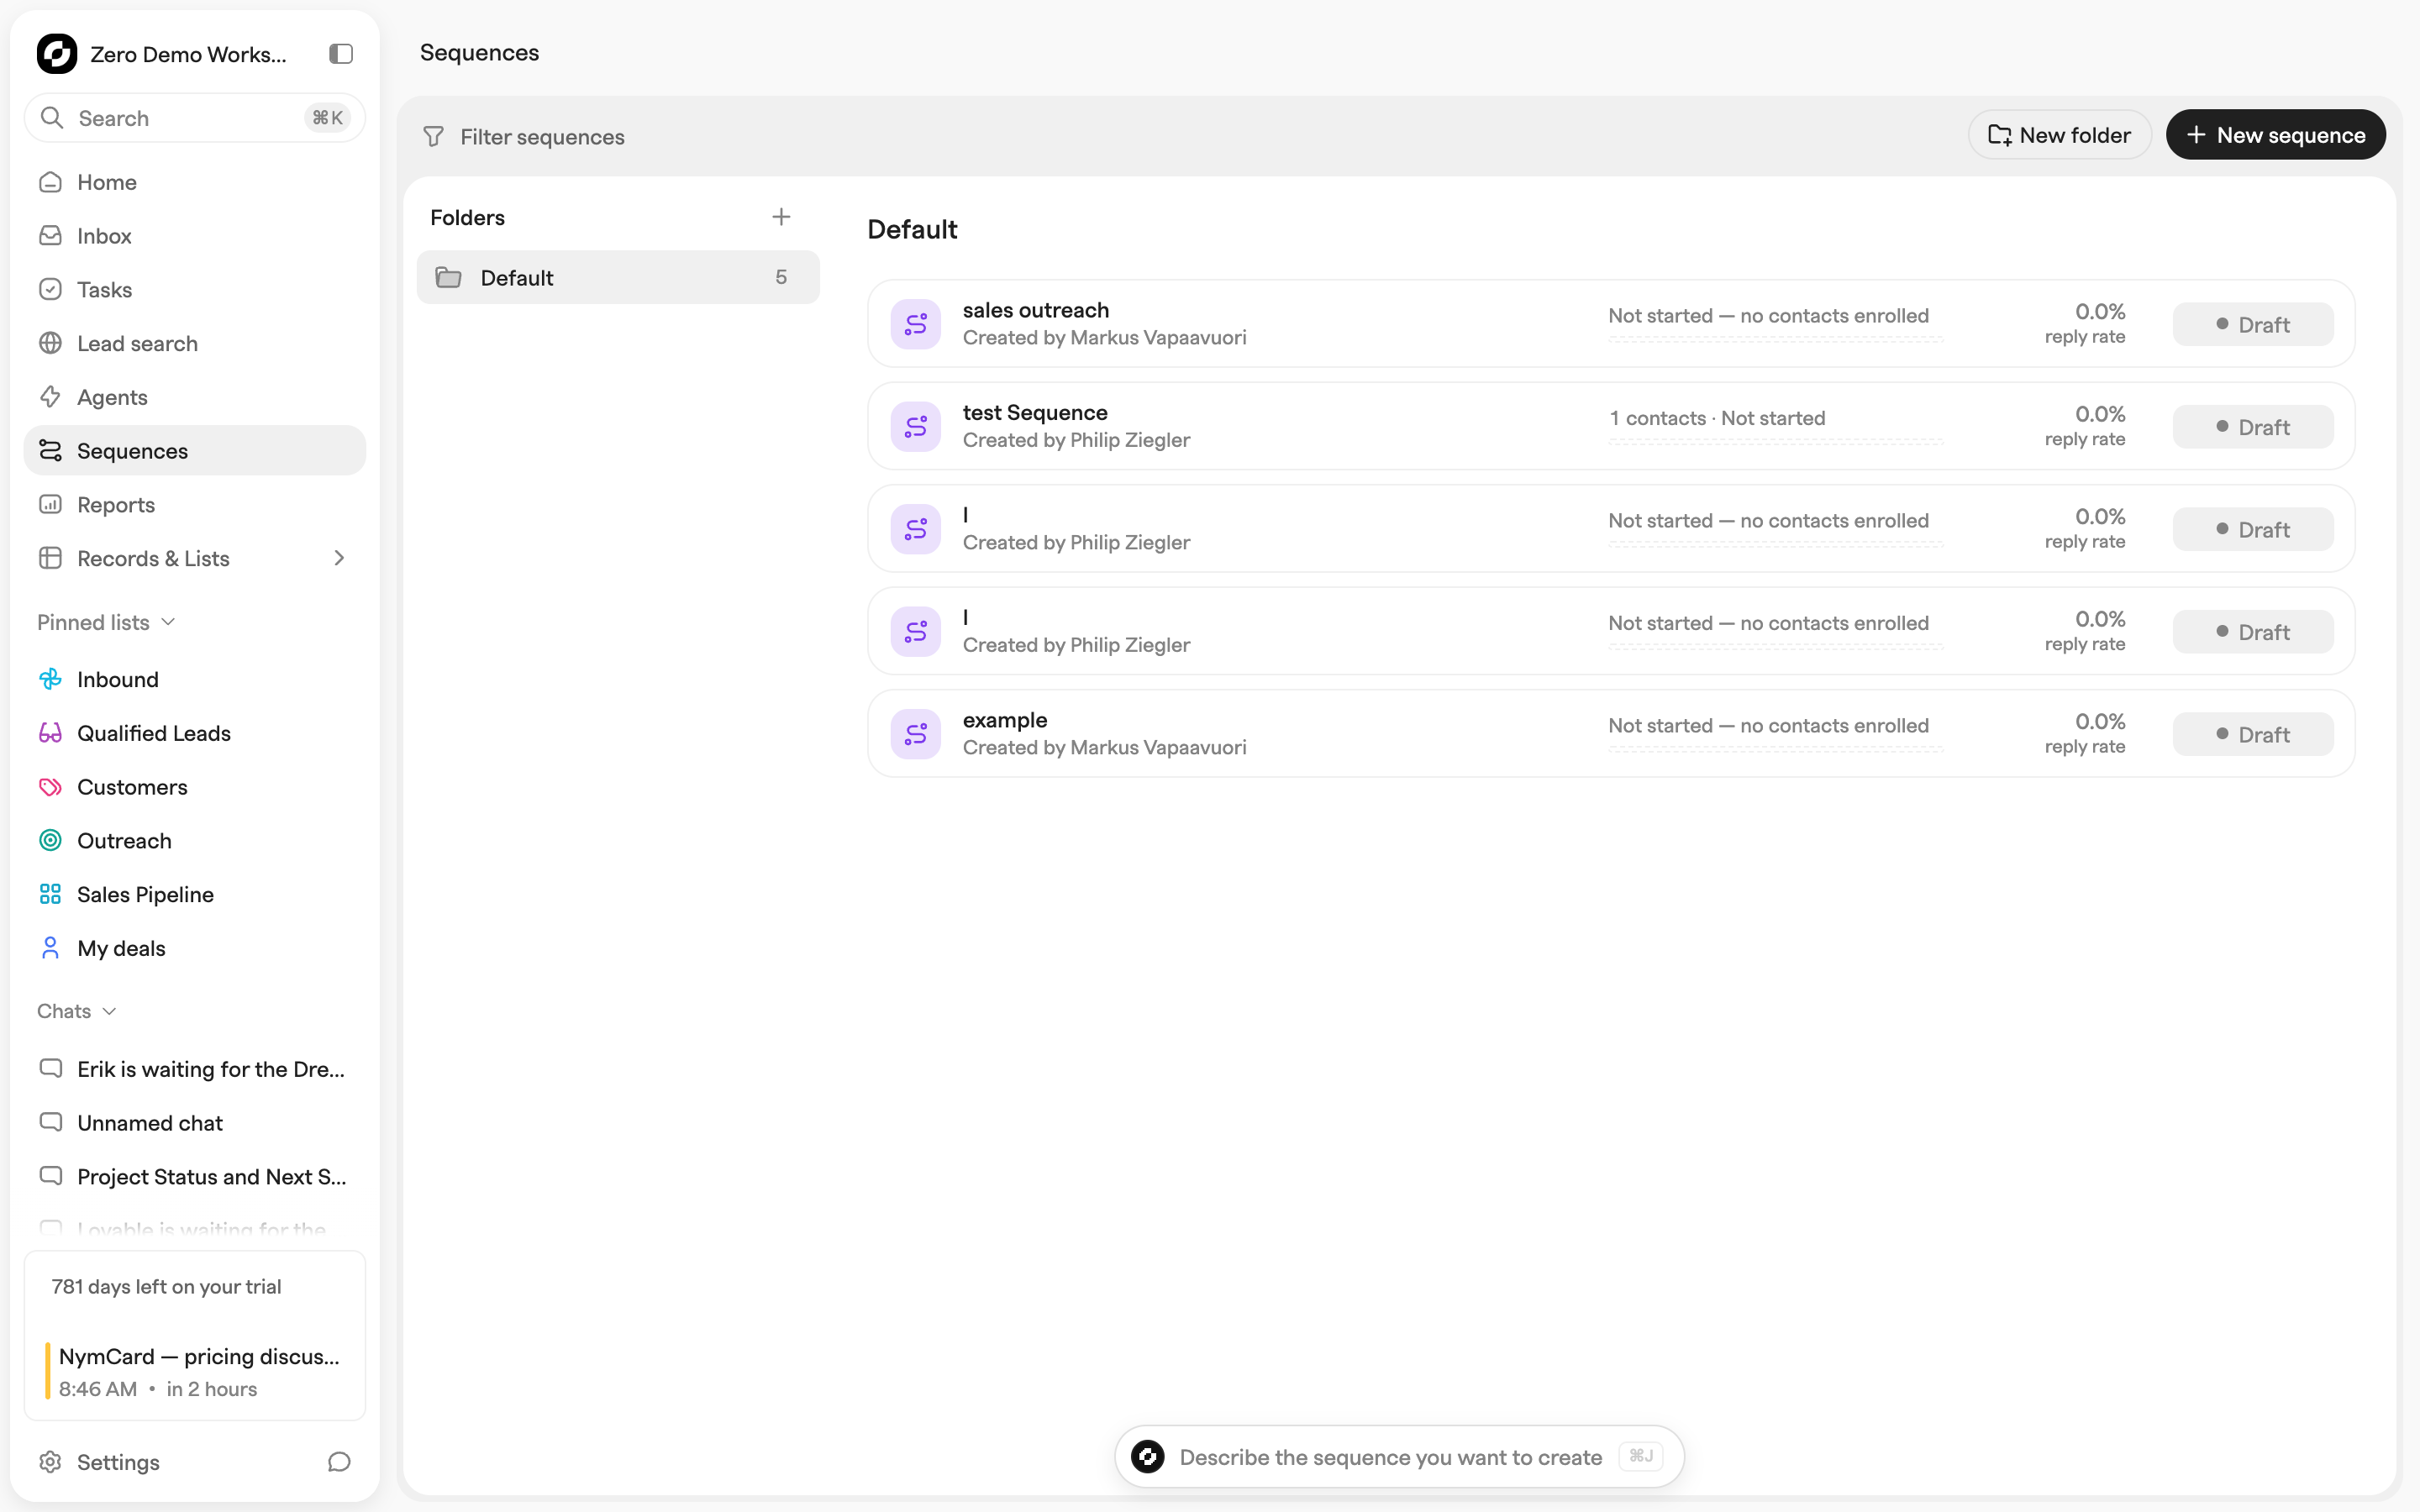Click the example sequence purple icon
The height and width of the screenshot is (1512, 2420).
pos(915,734)
